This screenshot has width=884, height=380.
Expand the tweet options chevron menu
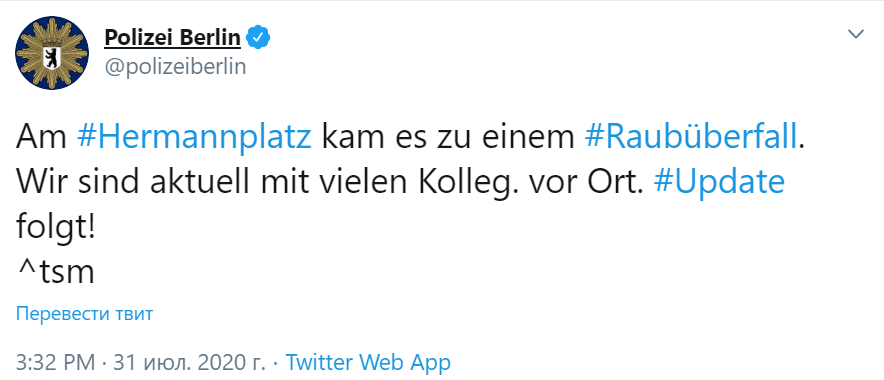(856, 34)
